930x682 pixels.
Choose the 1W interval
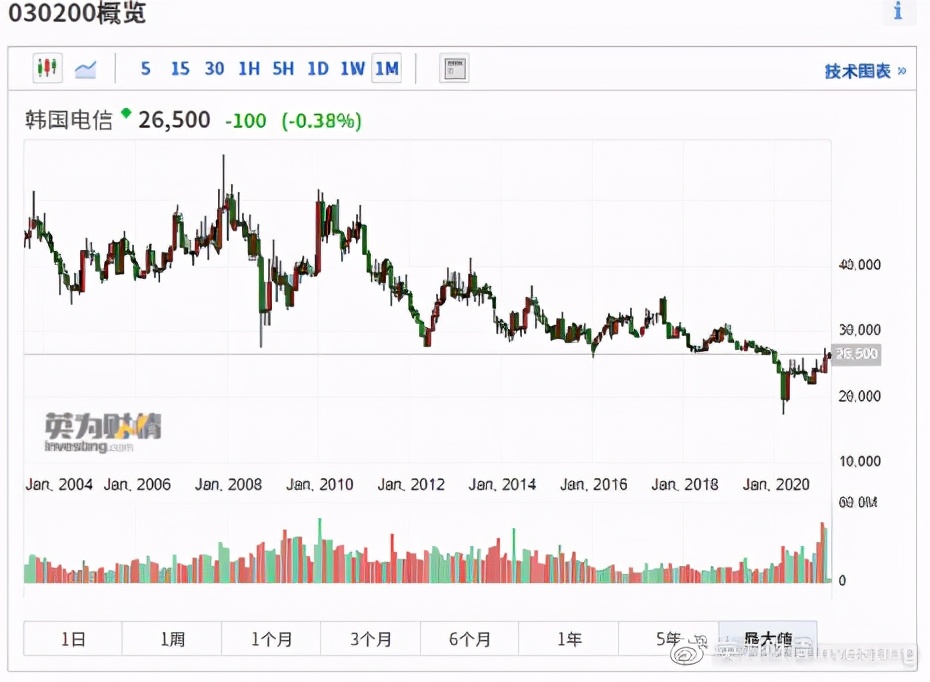pyautogui.click(x=352, y=69)
